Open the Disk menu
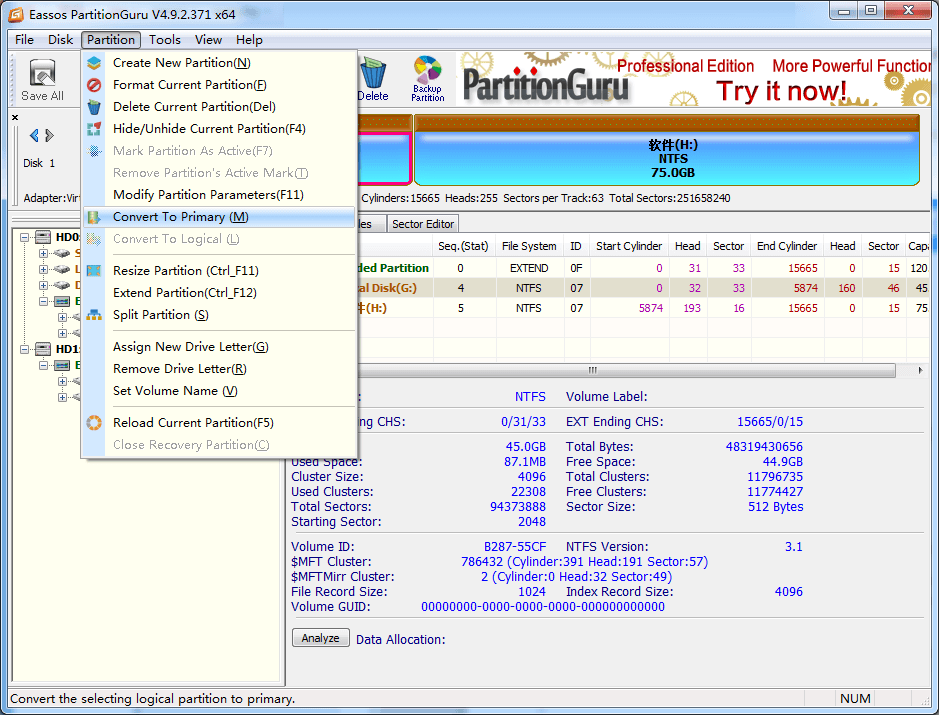939x715 pixels. (x=60, y=40)
